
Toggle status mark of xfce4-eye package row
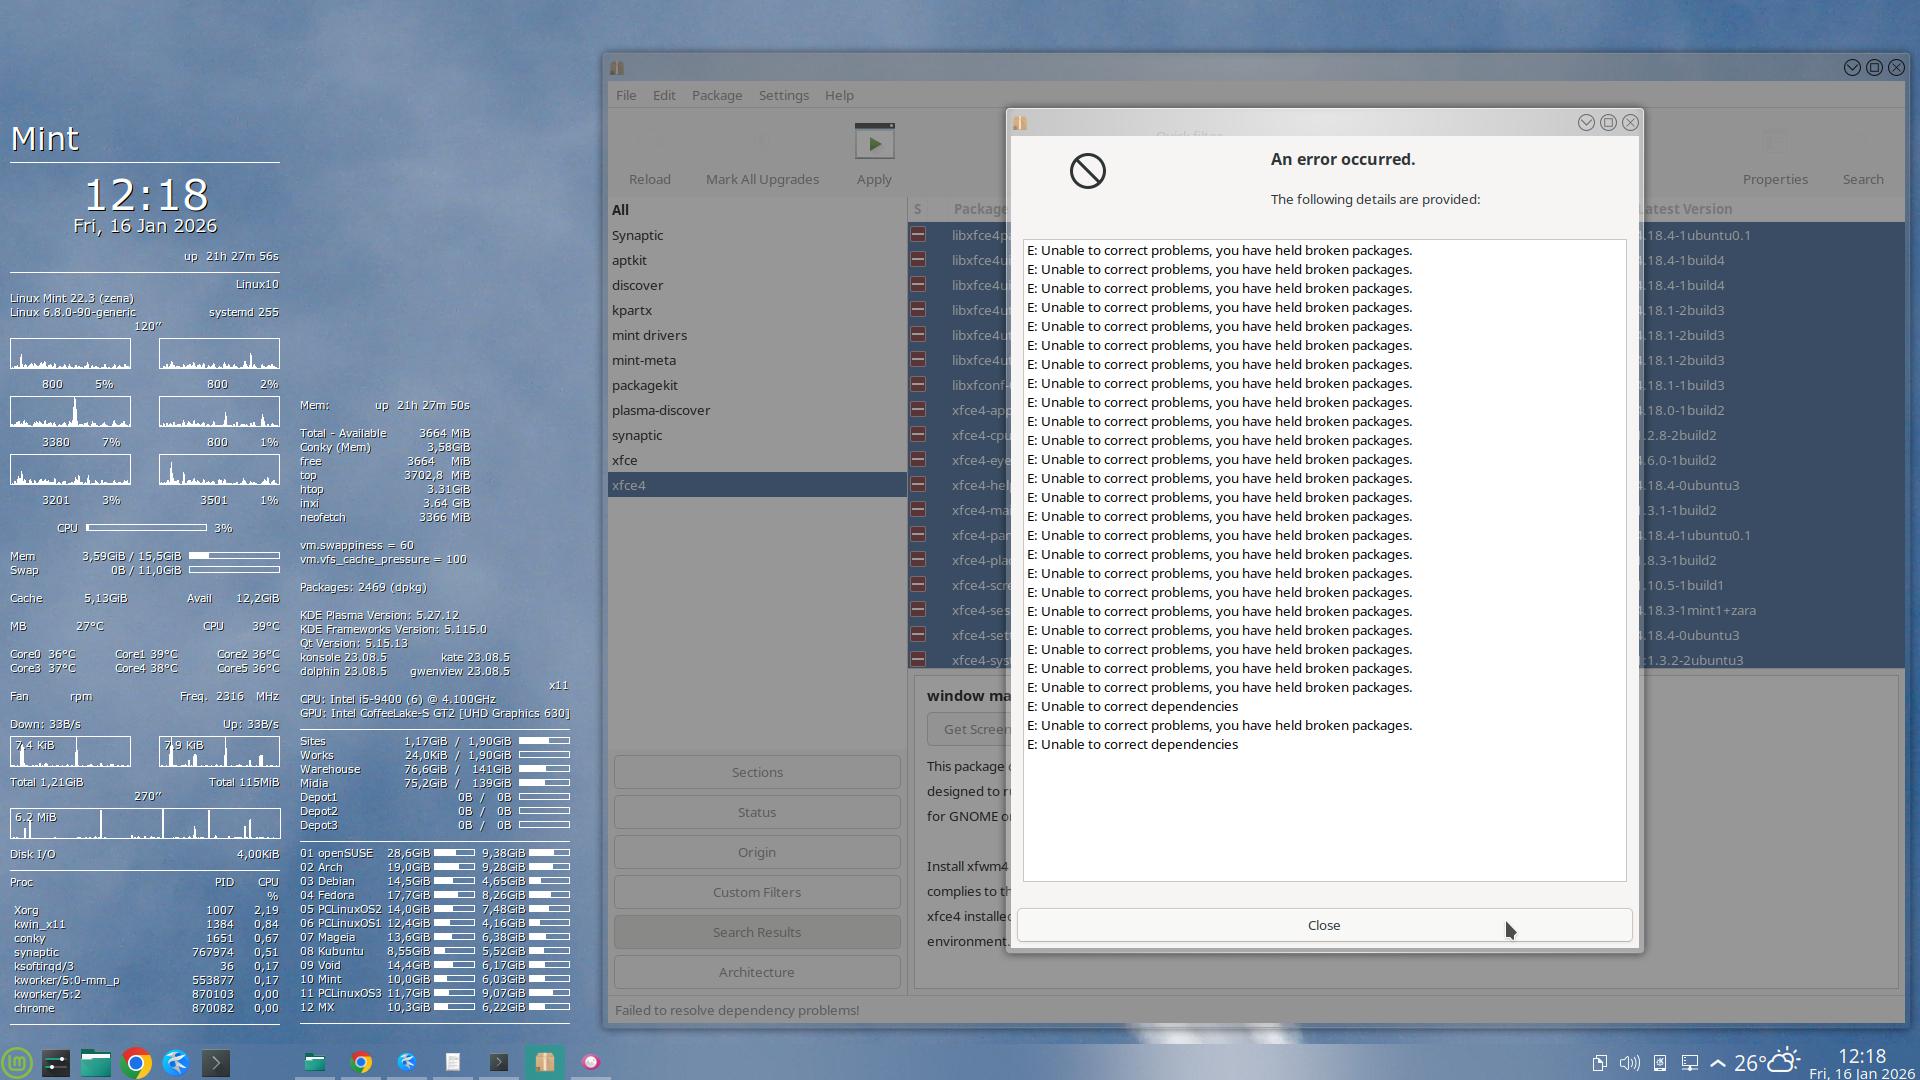point(917,460)
